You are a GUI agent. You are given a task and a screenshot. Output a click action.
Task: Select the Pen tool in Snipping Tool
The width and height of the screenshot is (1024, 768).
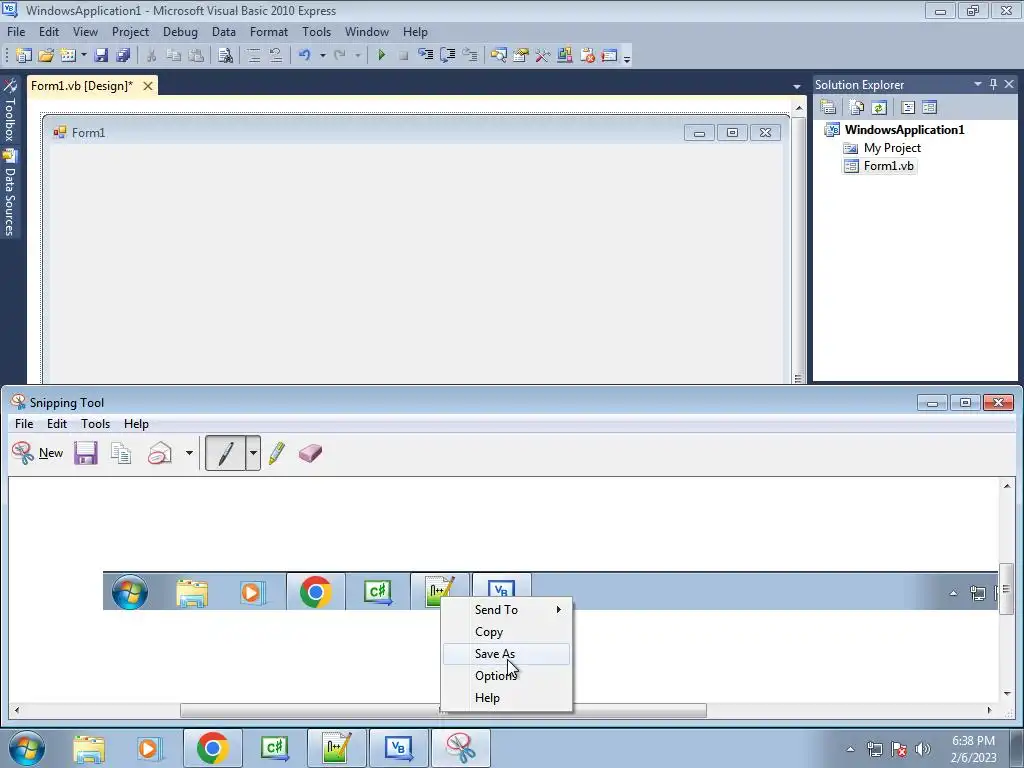(225, 453)
